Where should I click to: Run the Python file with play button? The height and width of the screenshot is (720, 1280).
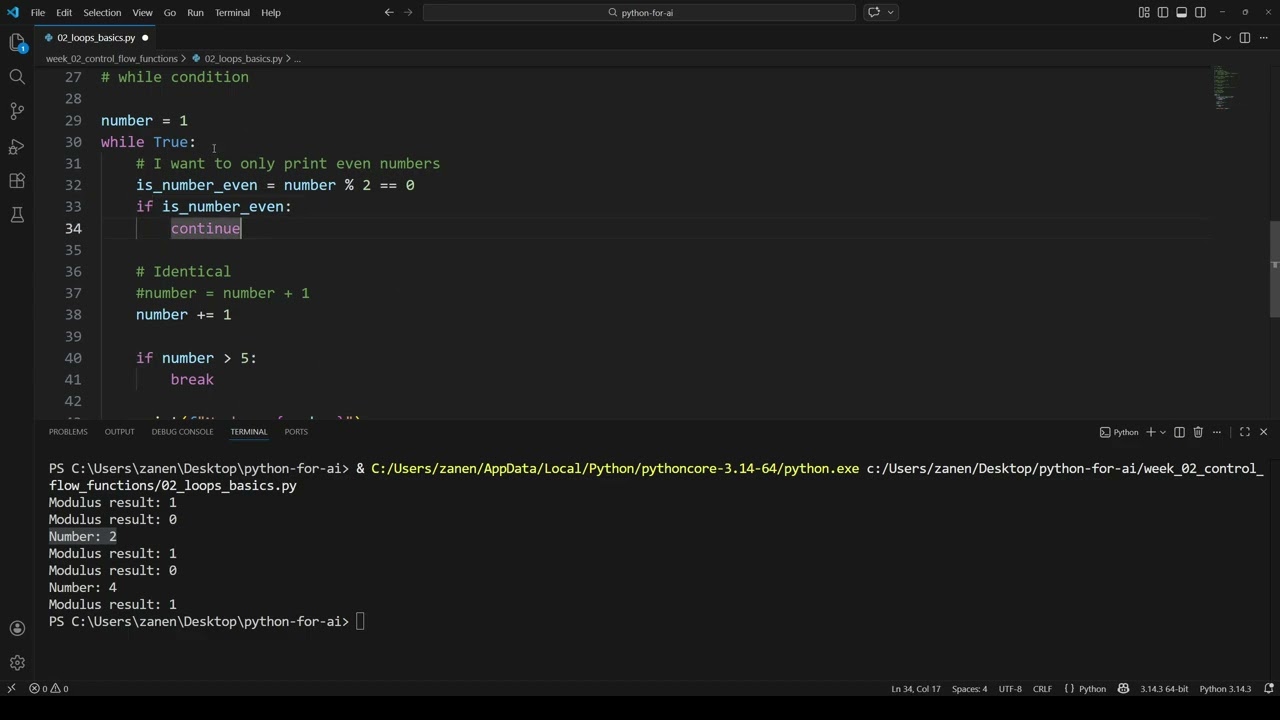1217,38
